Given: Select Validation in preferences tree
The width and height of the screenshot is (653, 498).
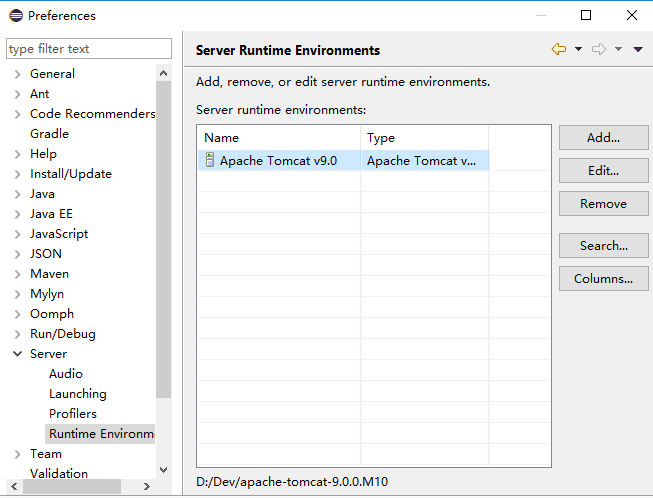Looking at the screenshot, I should [x=59, y=473].
